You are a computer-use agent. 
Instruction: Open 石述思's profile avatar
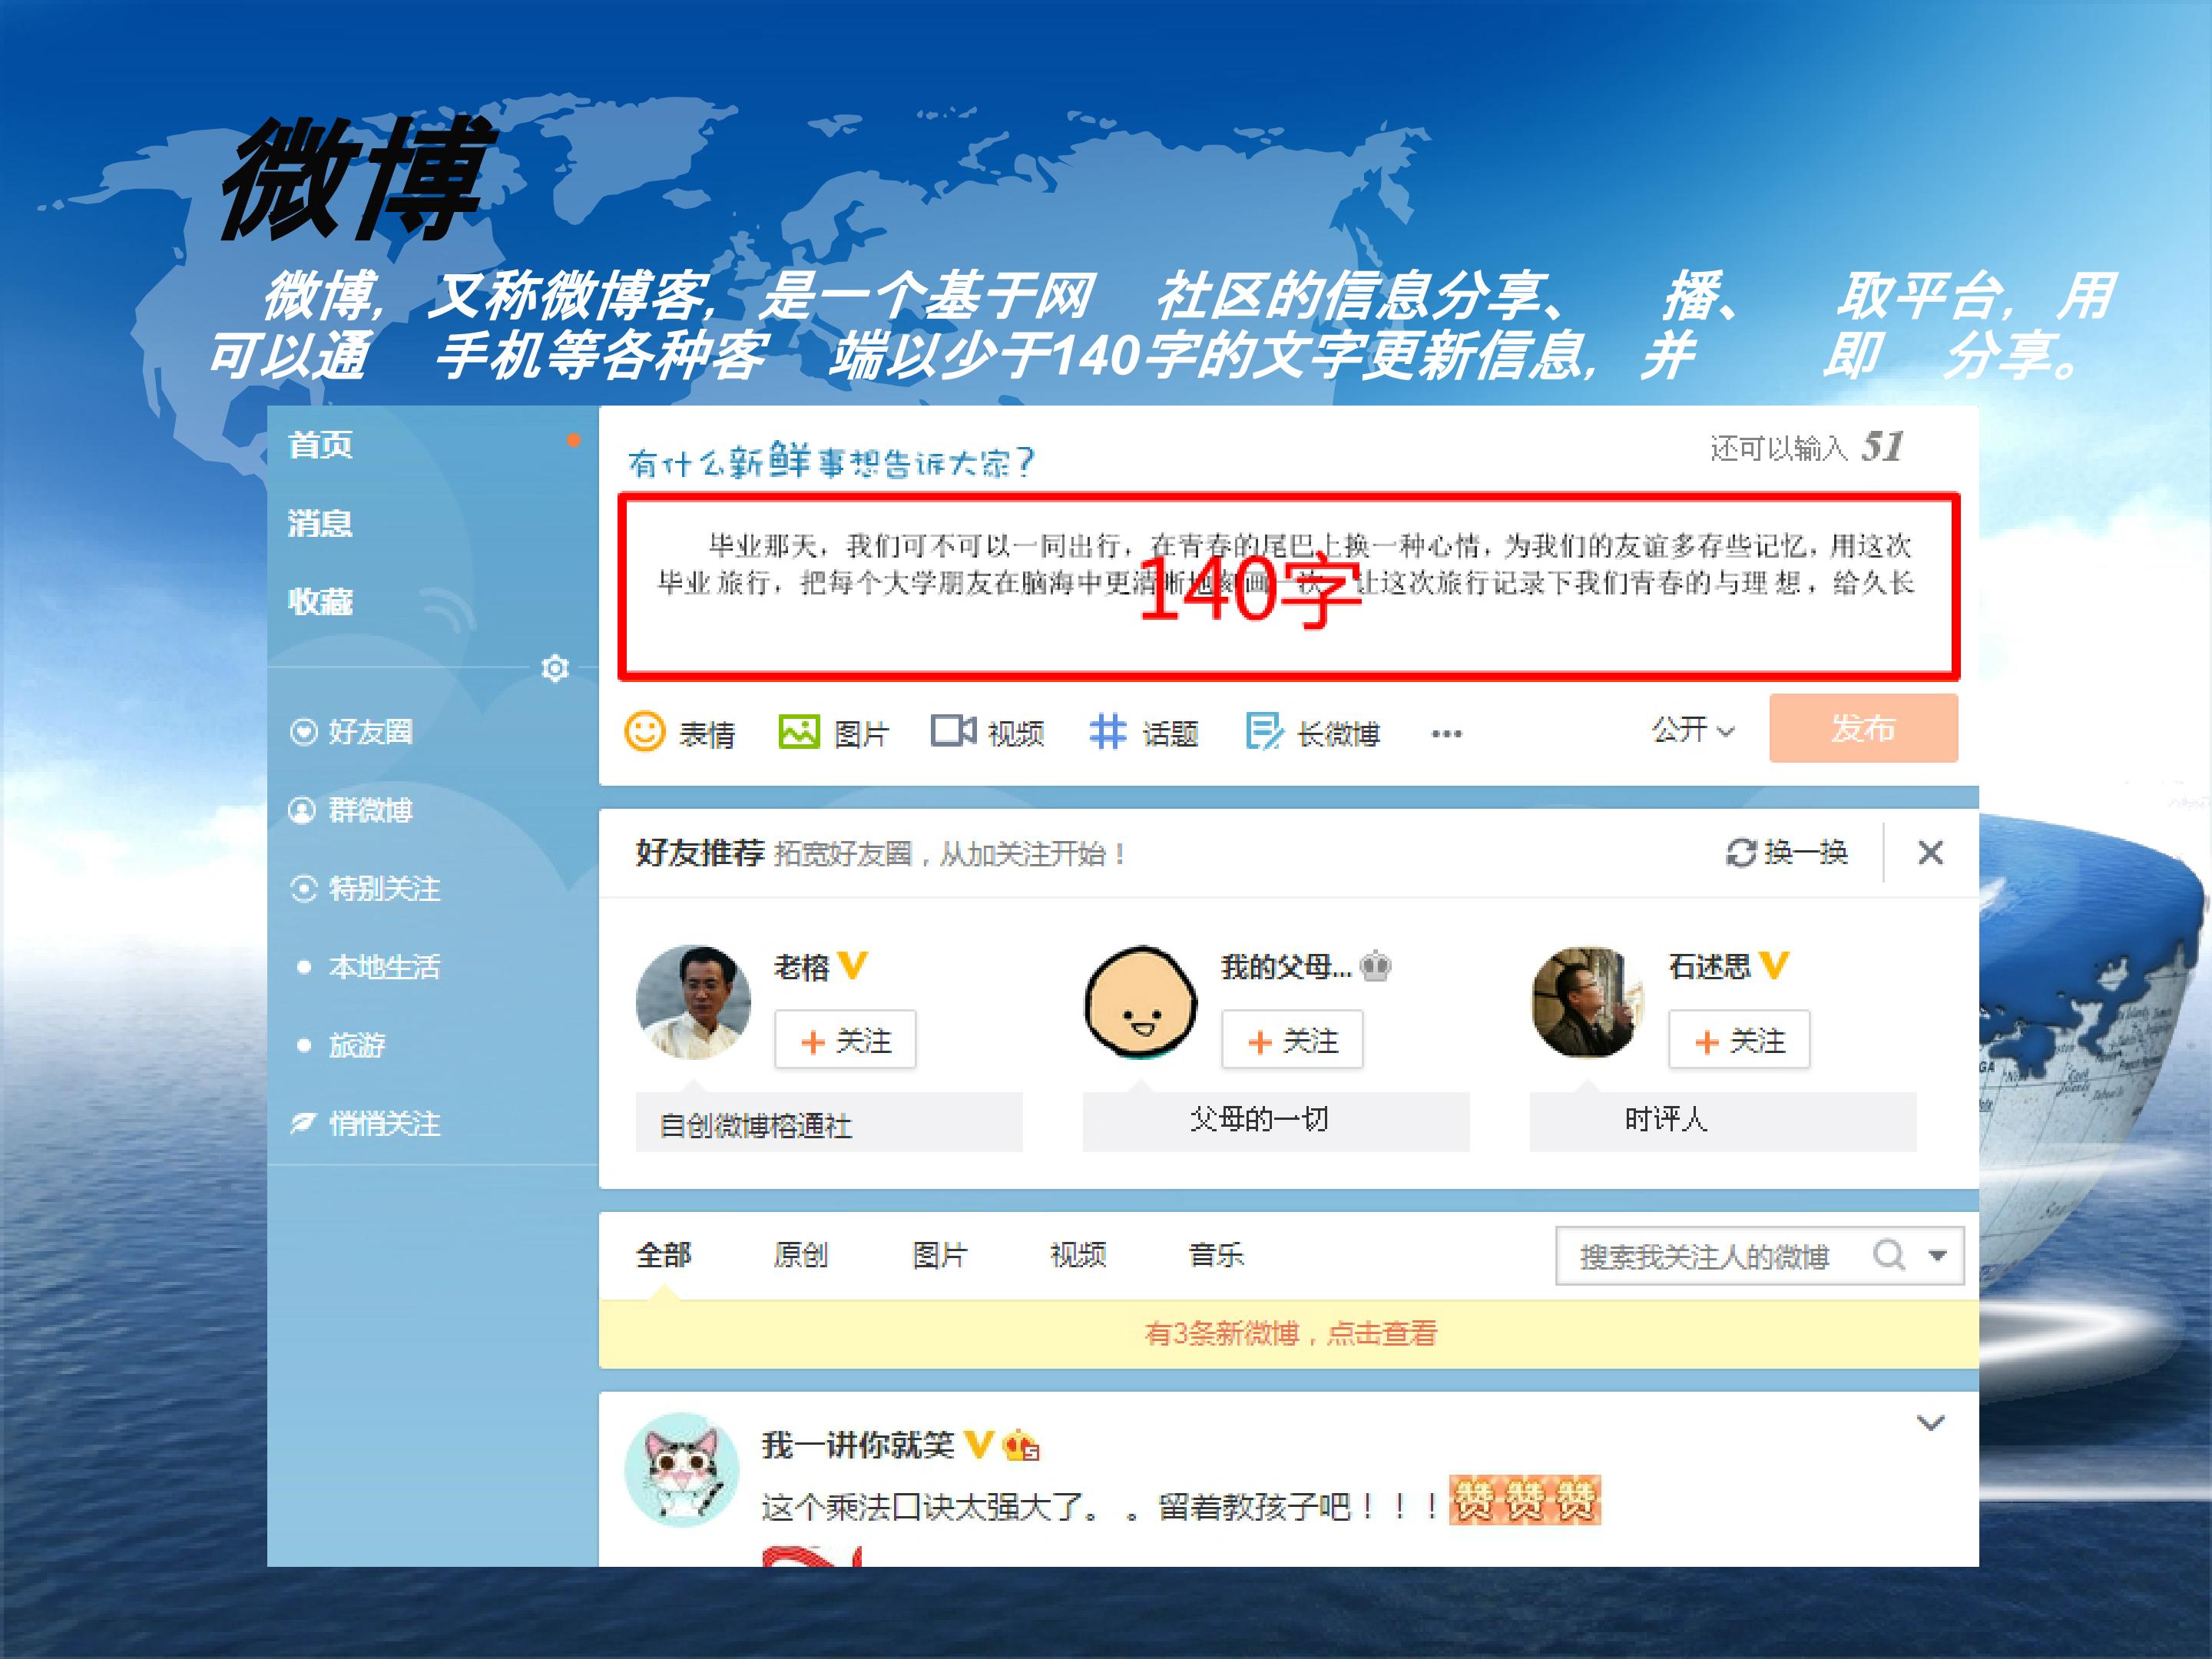[x=1587, y=1002]
